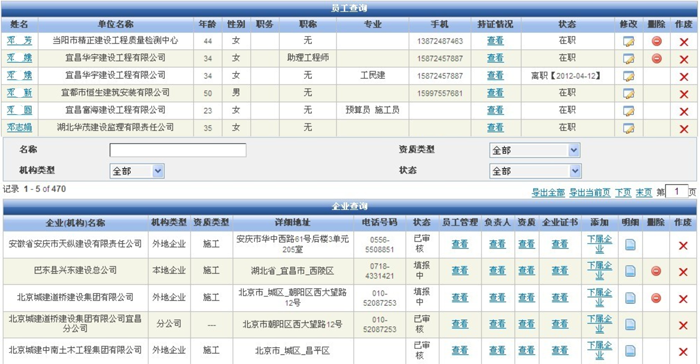
Task: Open the detail icon for 北京城建中南土木工程集团有限公司
Action: pyautogui.click(x=630, y=351)
